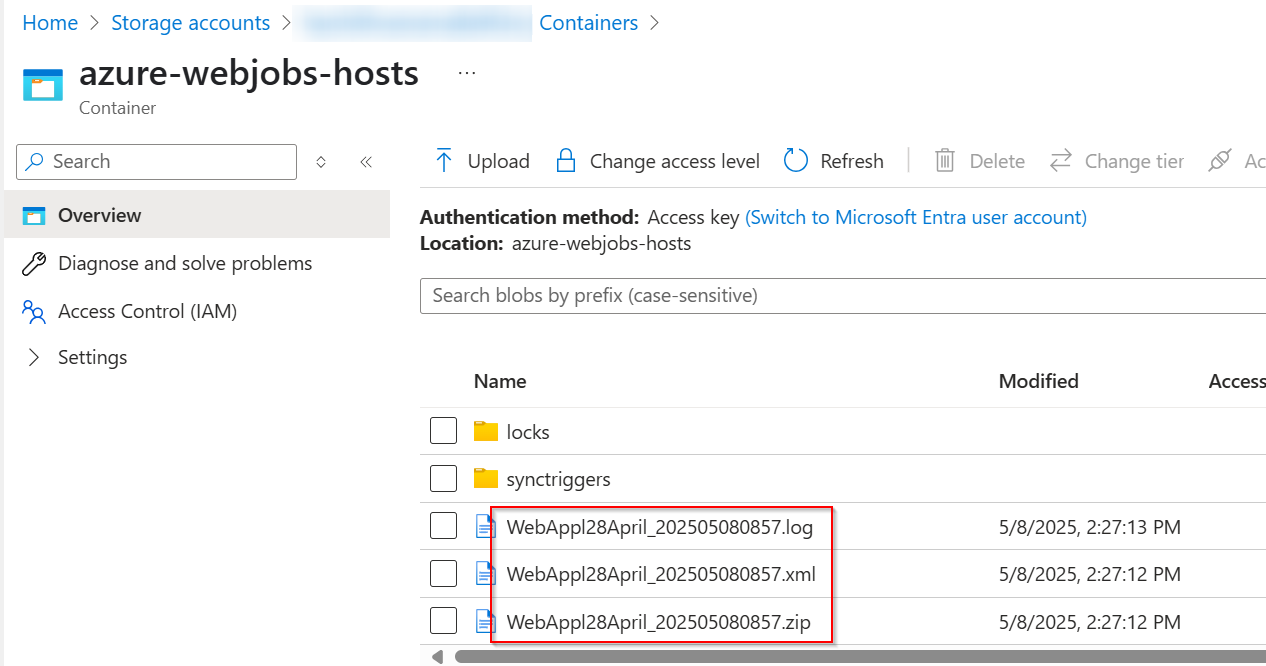Click the Change tier arrows icon
The width and height of the screenshot is (1266, 666).
[1061, 161]
